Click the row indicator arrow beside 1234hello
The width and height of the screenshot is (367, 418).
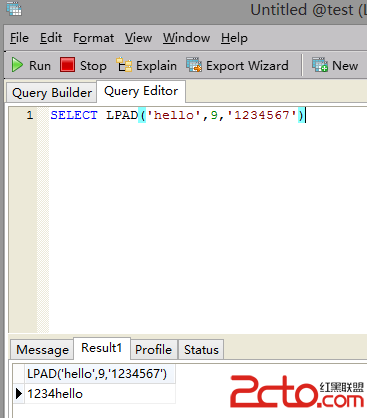pyautogui.click(x=19, y=394)
